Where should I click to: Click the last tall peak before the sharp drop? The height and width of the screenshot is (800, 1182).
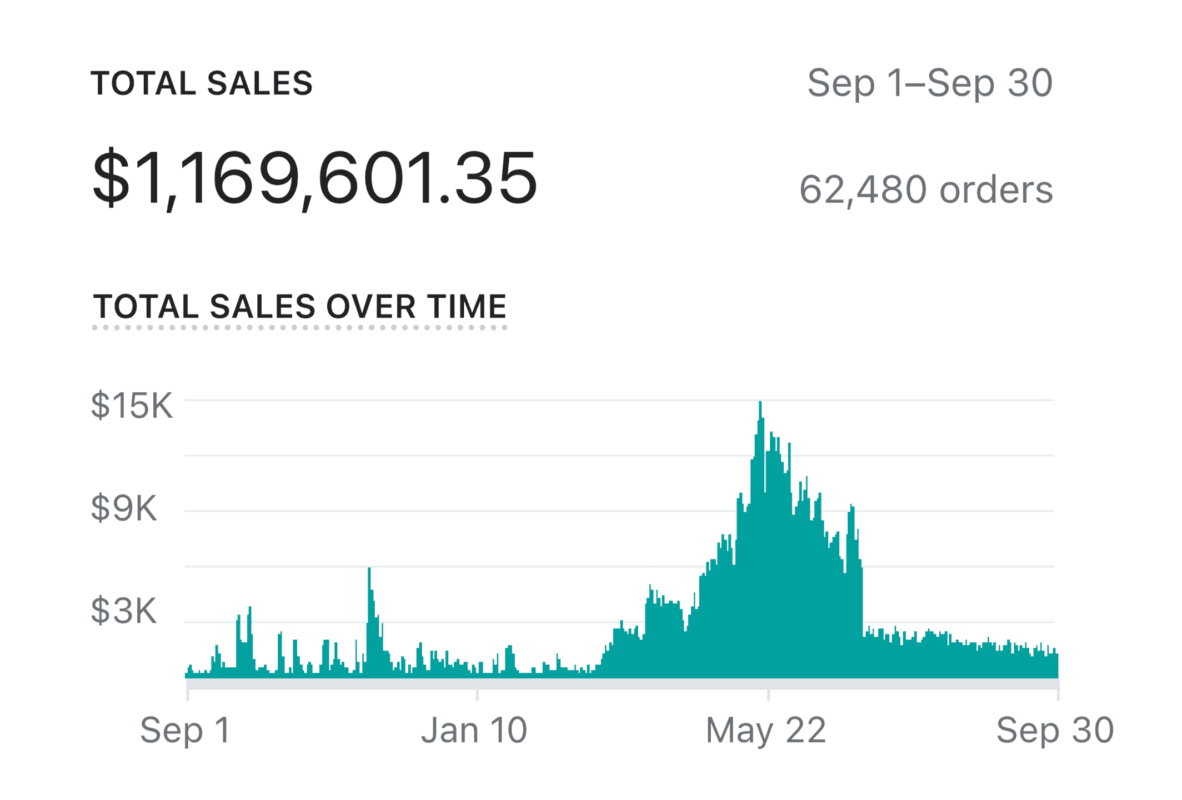852,540
